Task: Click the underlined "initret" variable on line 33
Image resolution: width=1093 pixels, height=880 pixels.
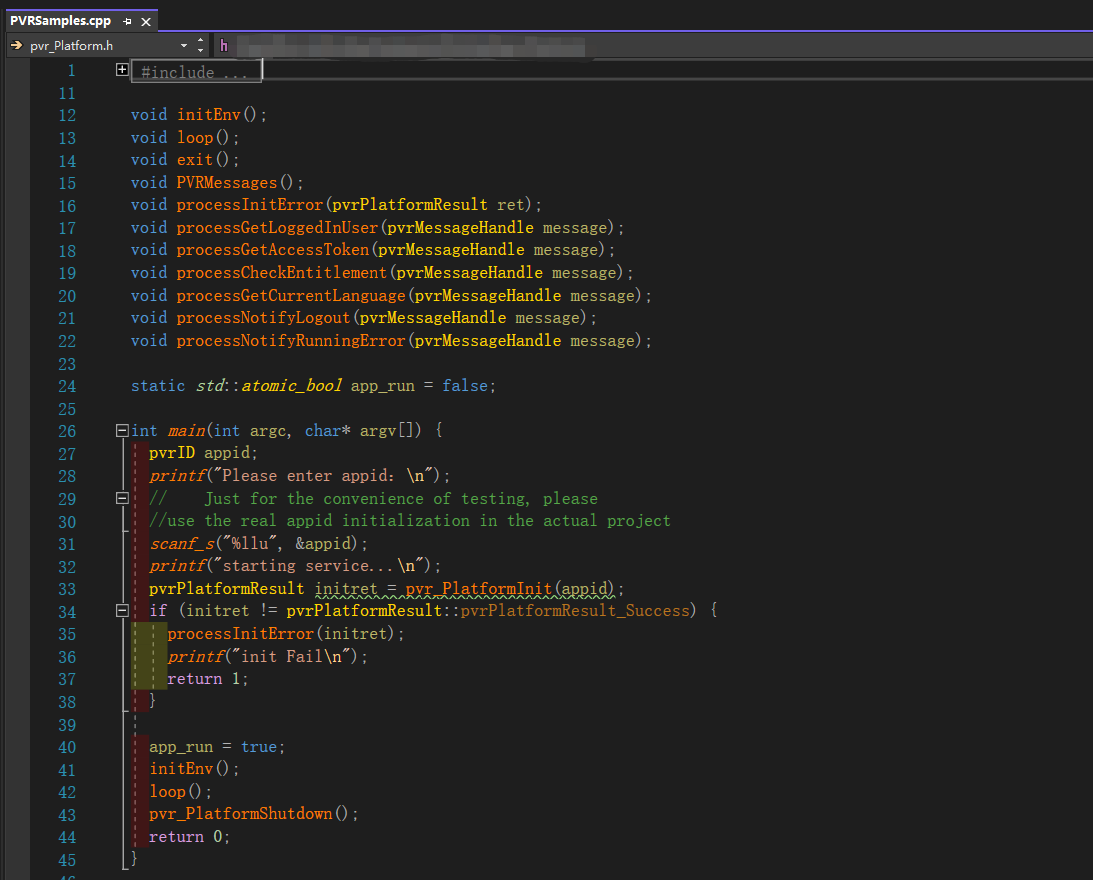Action: pyautogui.click(x=346, y=589)
